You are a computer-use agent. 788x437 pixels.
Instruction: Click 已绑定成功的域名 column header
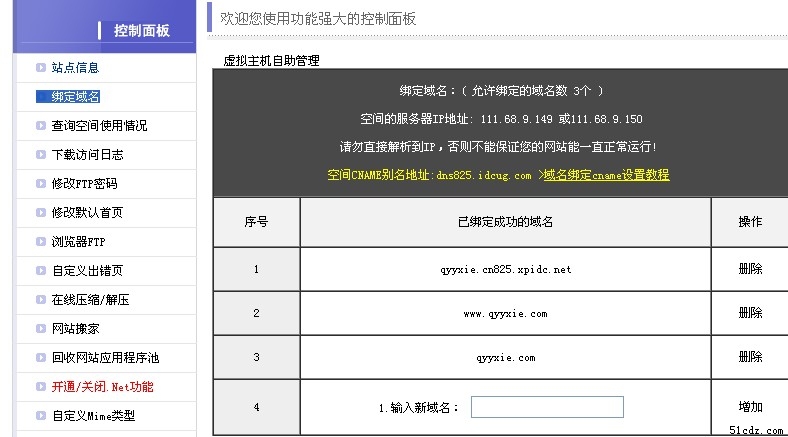click(x=506, y=222)
